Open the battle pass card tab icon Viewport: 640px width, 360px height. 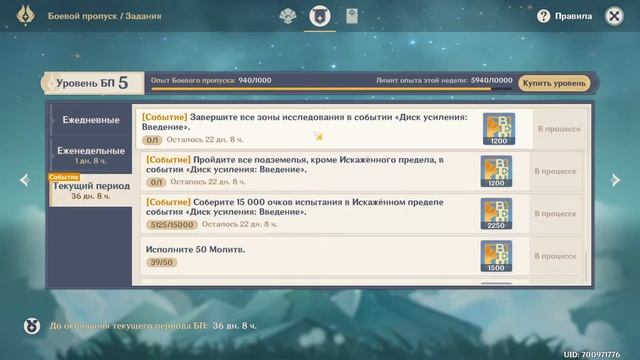click(x=352, y=16)
